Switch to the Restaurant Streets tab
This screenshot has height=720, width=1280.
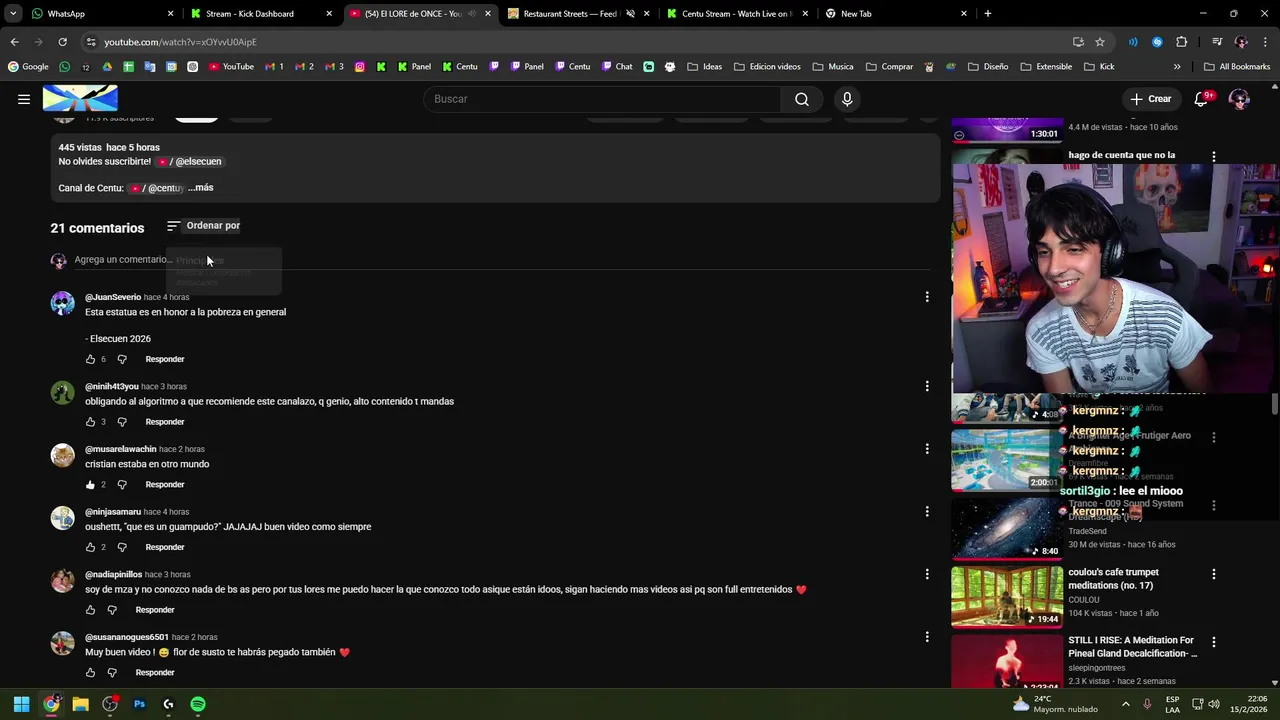(x=578, y=14)
